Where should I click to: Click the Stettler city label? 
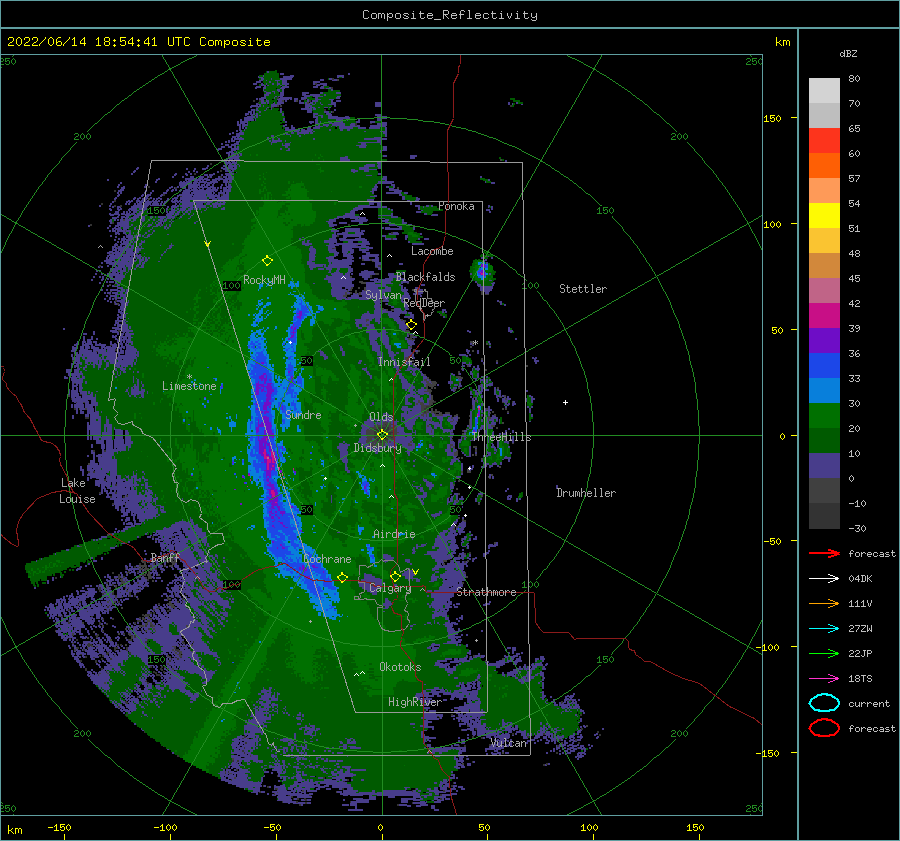point(583,289)
